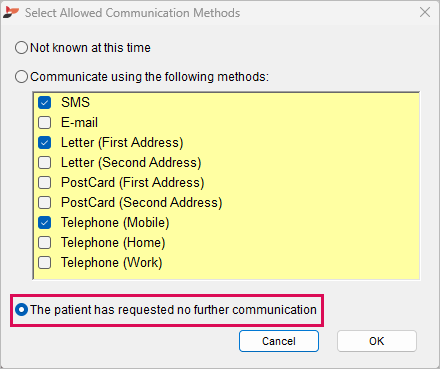This screenshot has height=369, width=440.
Task: Click the Cancel button
Action: click(x=279, y=341)
